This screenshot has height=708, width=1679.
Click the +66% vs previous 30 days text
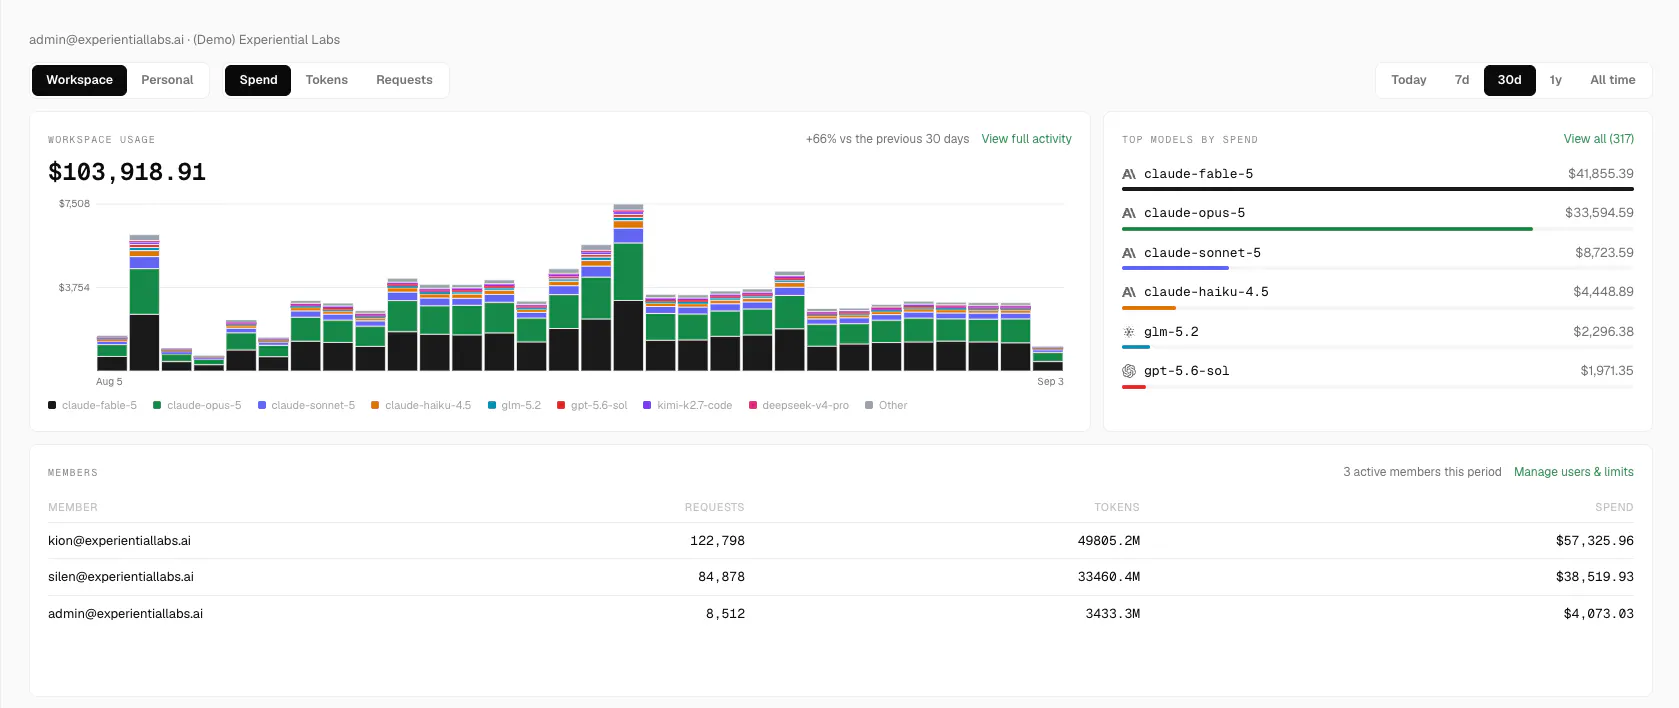coord(887,139)
